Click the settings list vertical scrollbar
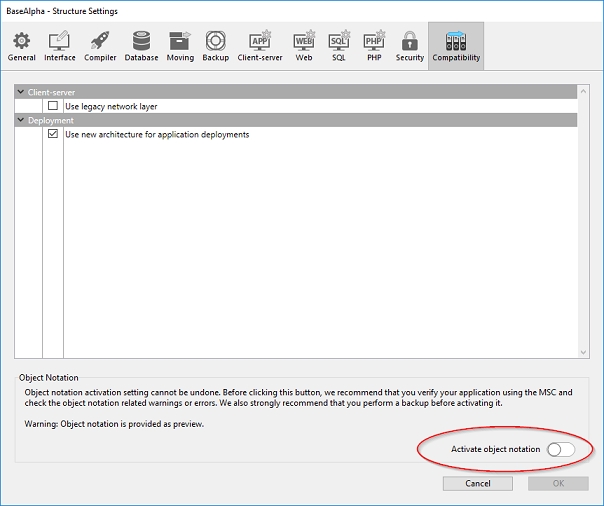The image size is (604, 506). pos(583,220)
